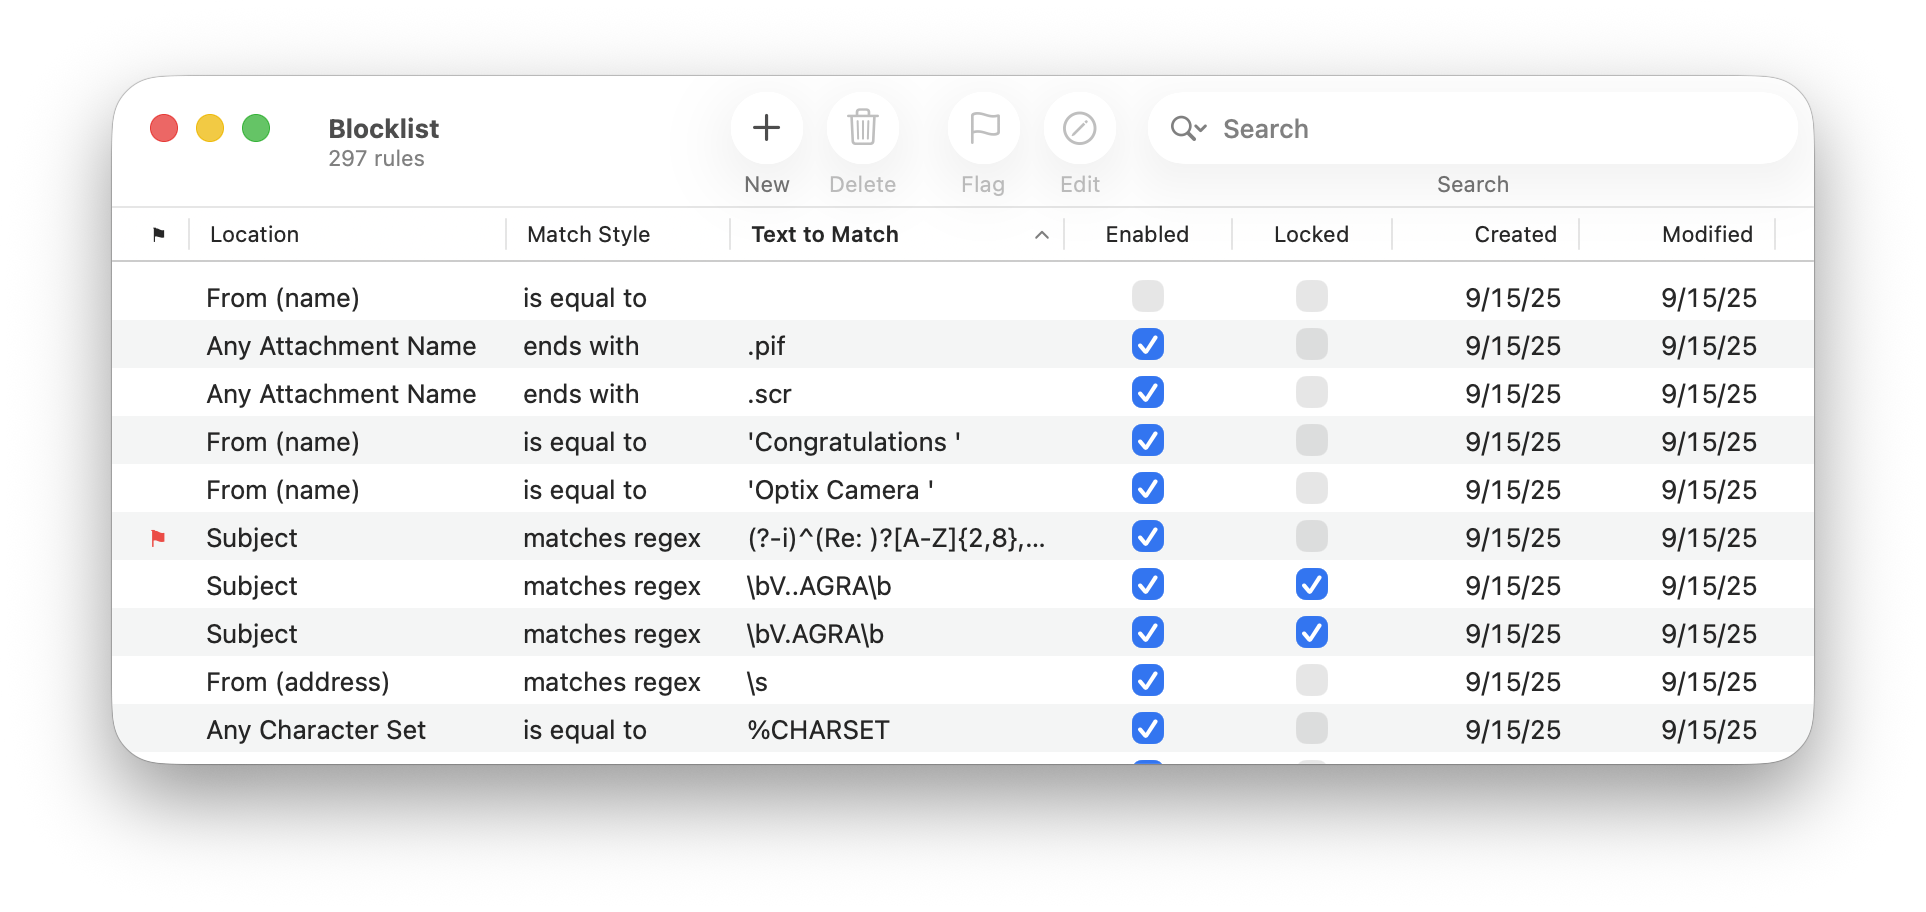The image size is (1926, 912).
Task: Sort rules by the Modified column header
Action: 1707,234
